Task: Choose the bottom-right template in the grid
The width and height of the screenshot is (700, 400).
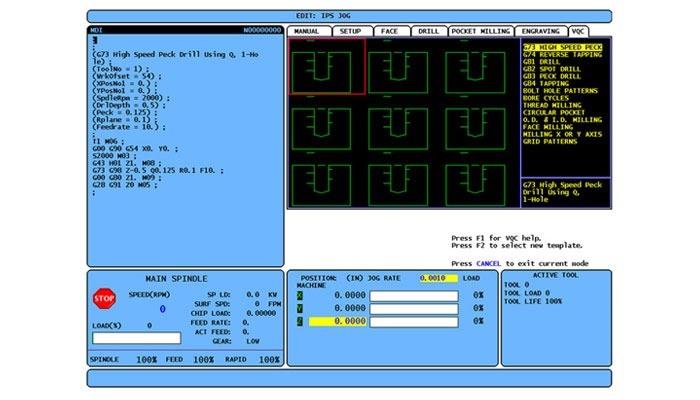Action: click(475, 184)
